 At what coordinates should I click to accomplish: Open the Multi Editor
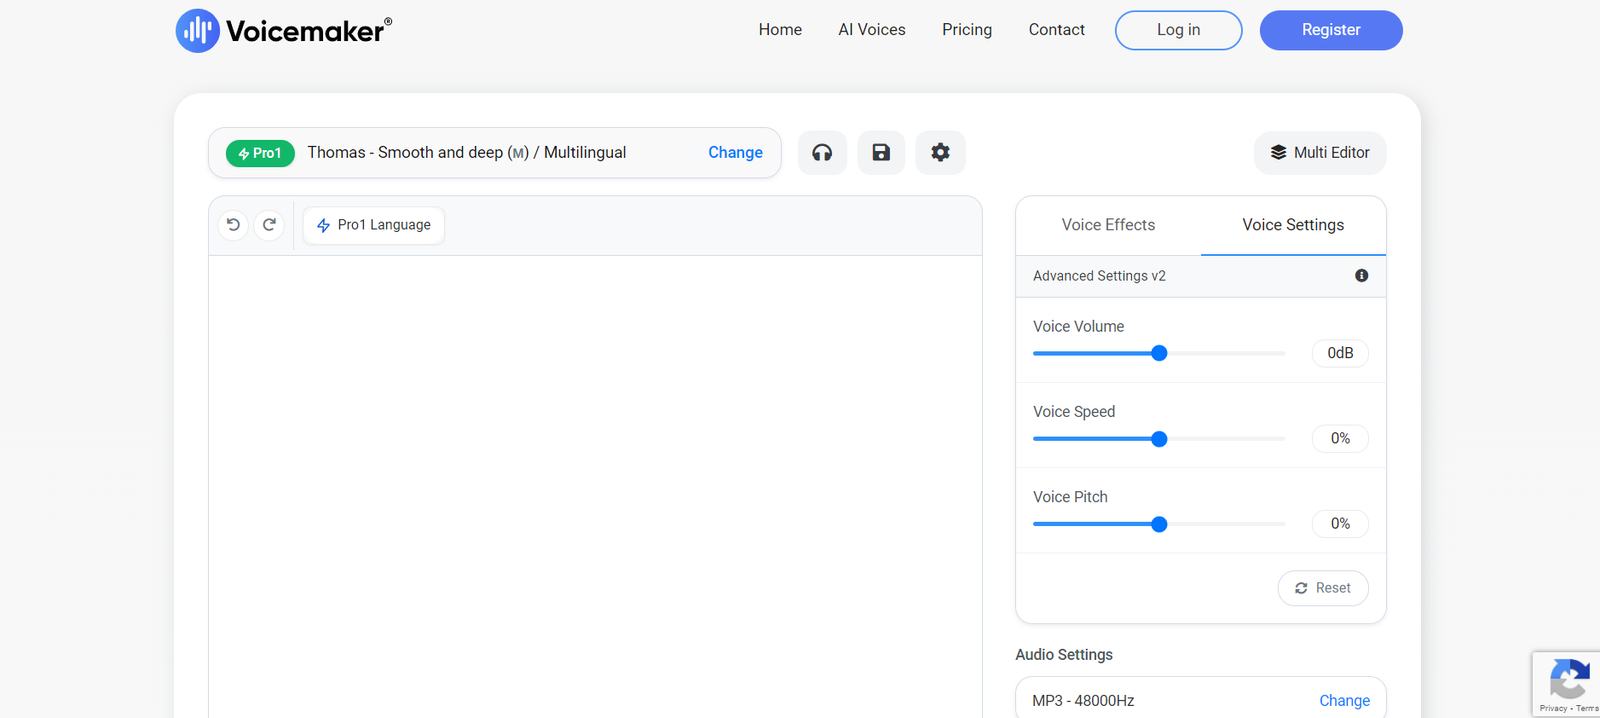click(x=1320, y=153)
